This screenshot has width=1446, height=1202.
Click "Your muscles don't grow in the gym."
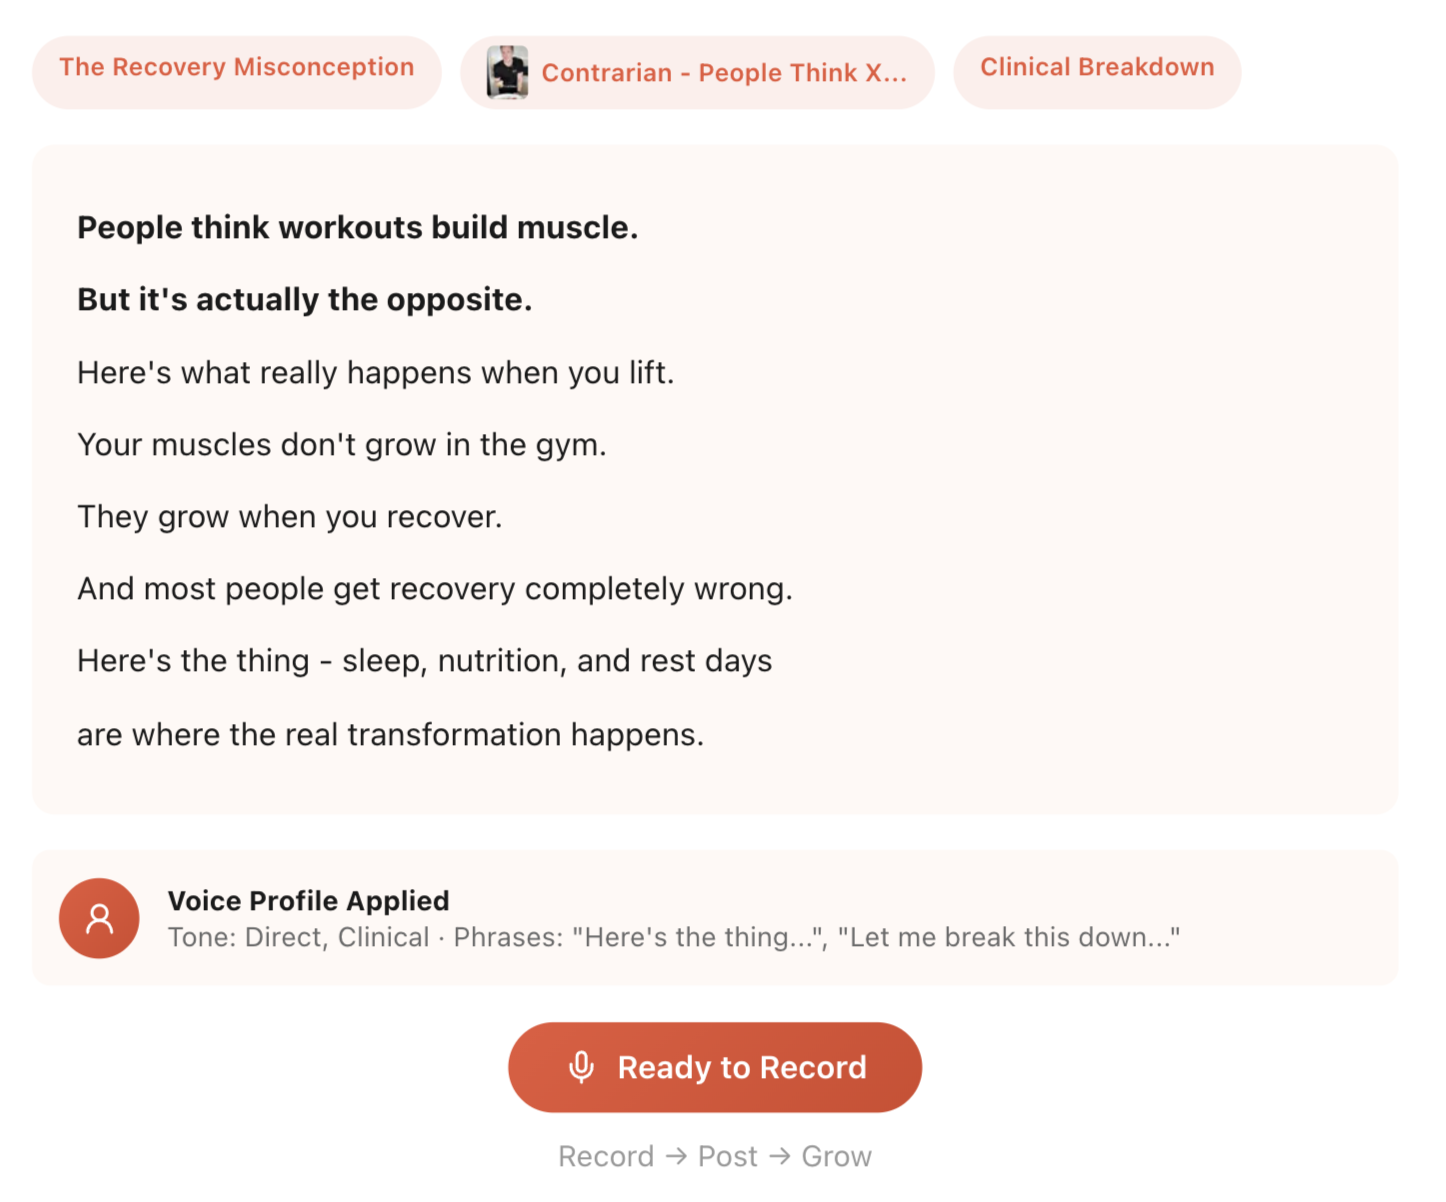[341, 445]
